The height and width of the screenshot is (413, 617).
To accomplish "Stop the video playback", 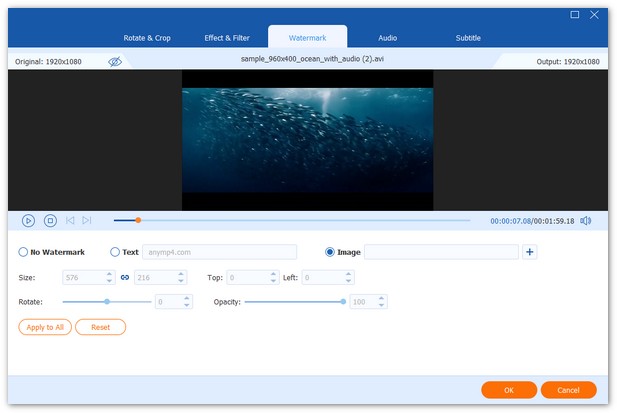I will (50, 220).
